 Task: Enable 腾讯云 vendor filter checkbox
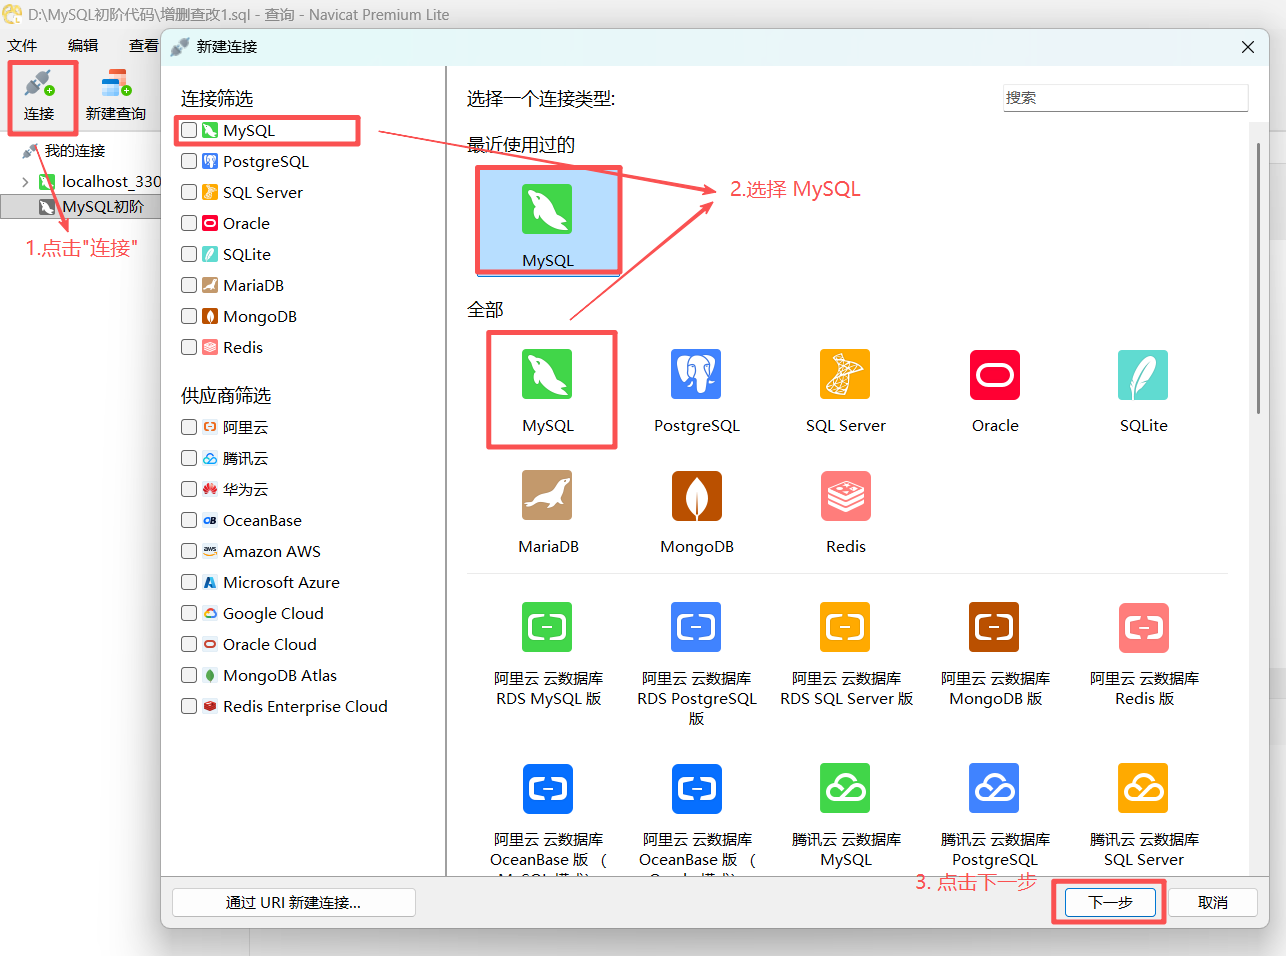point(189,458)
